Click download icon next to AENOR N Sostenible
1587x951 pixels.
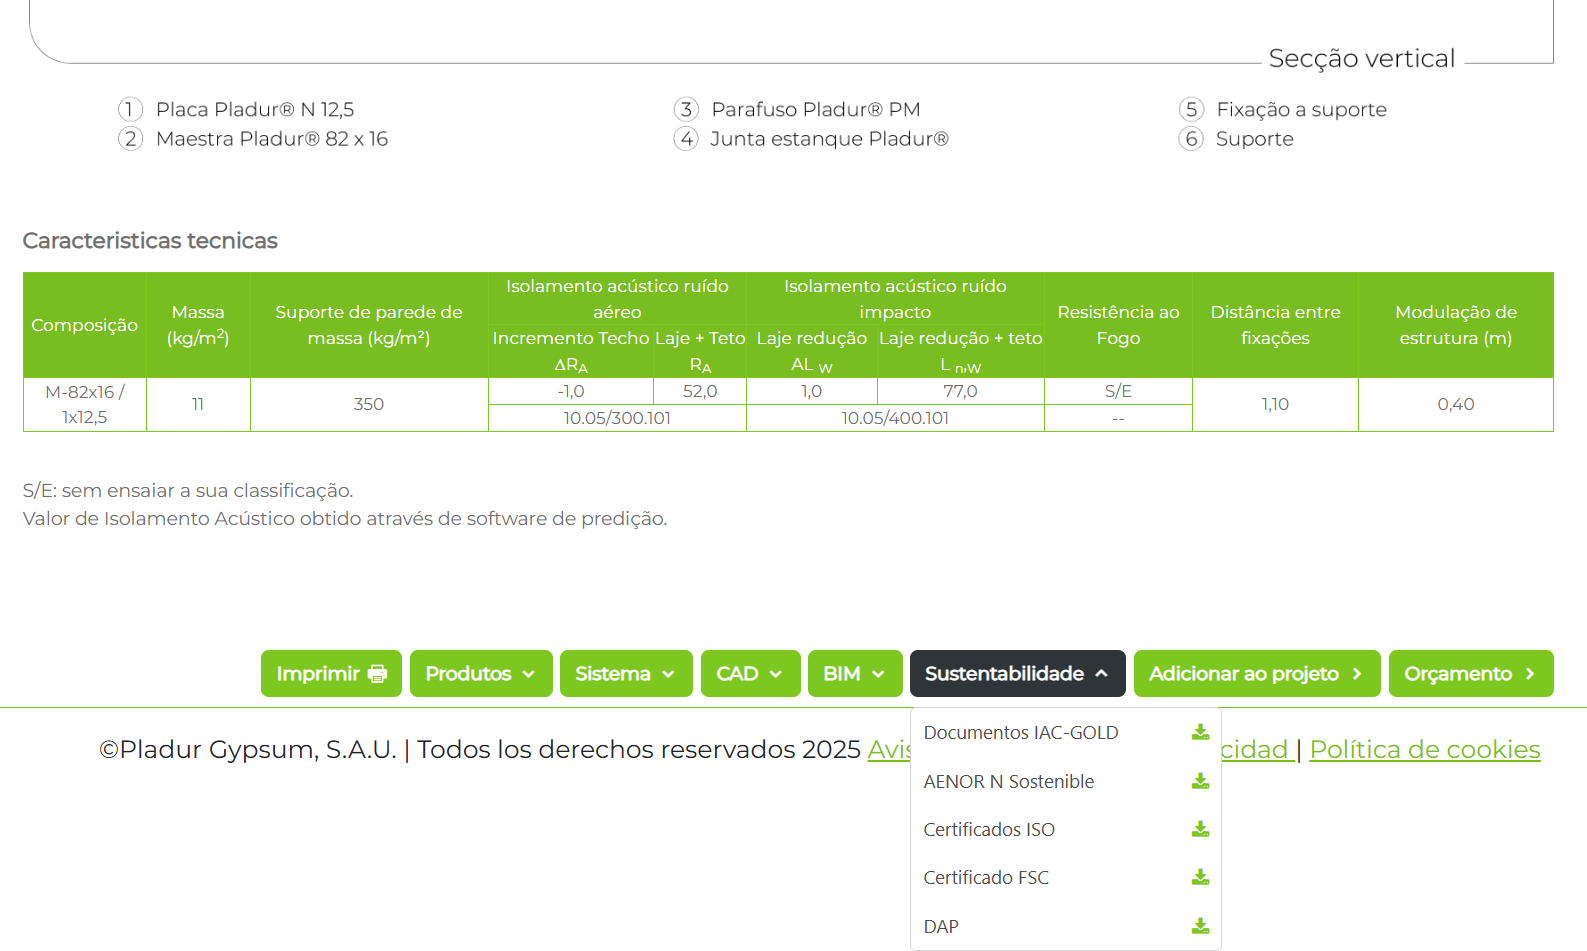(1200, 781)
